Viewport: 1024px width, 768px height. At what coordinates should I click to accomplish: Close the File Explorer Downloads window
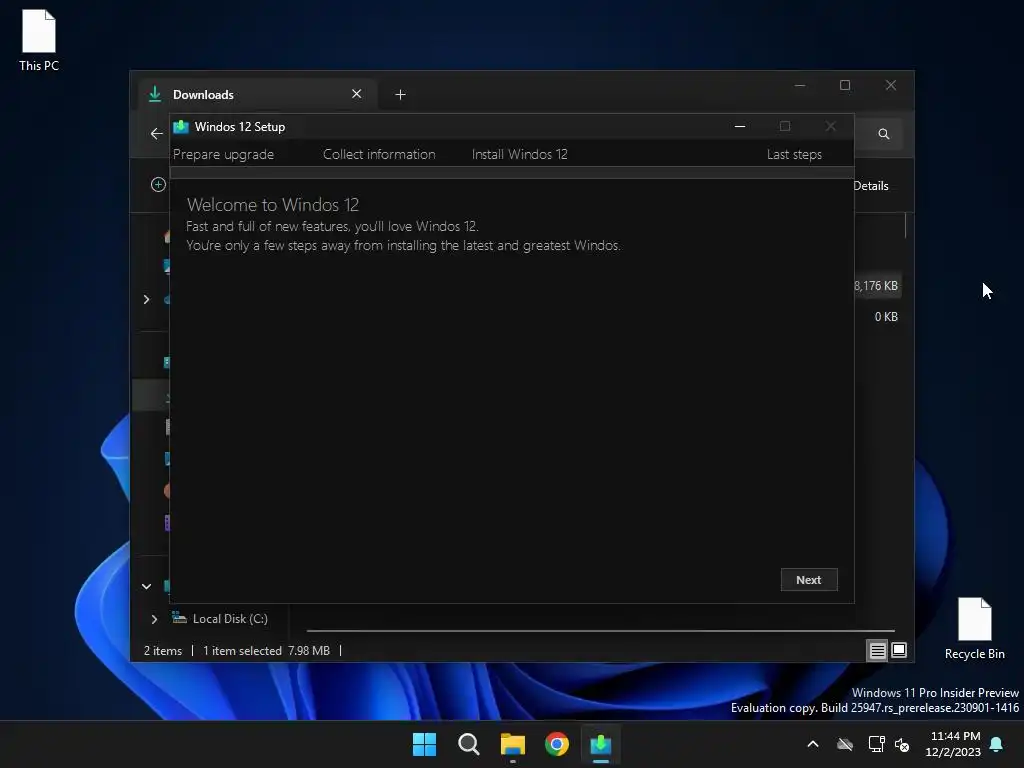coord(891,86)
